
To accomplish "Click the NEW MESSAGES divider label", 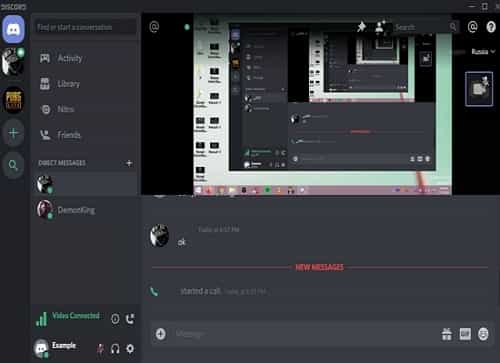I will pos(319,267).
